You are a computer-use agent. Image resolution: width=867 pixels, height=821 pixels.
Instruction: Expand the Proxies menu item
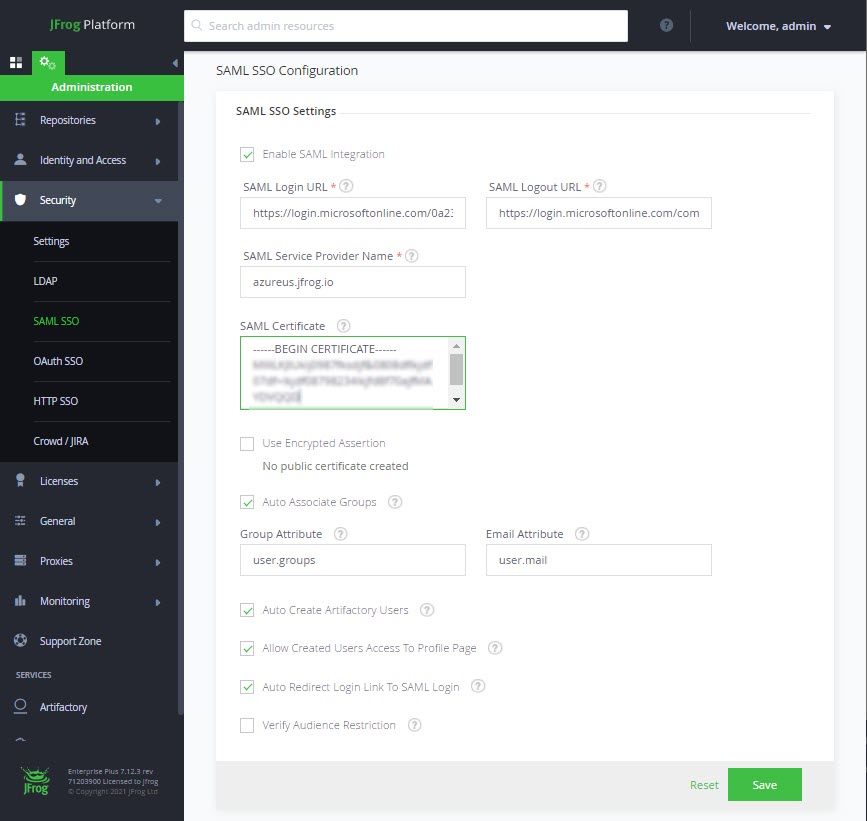tap(57, 561)
